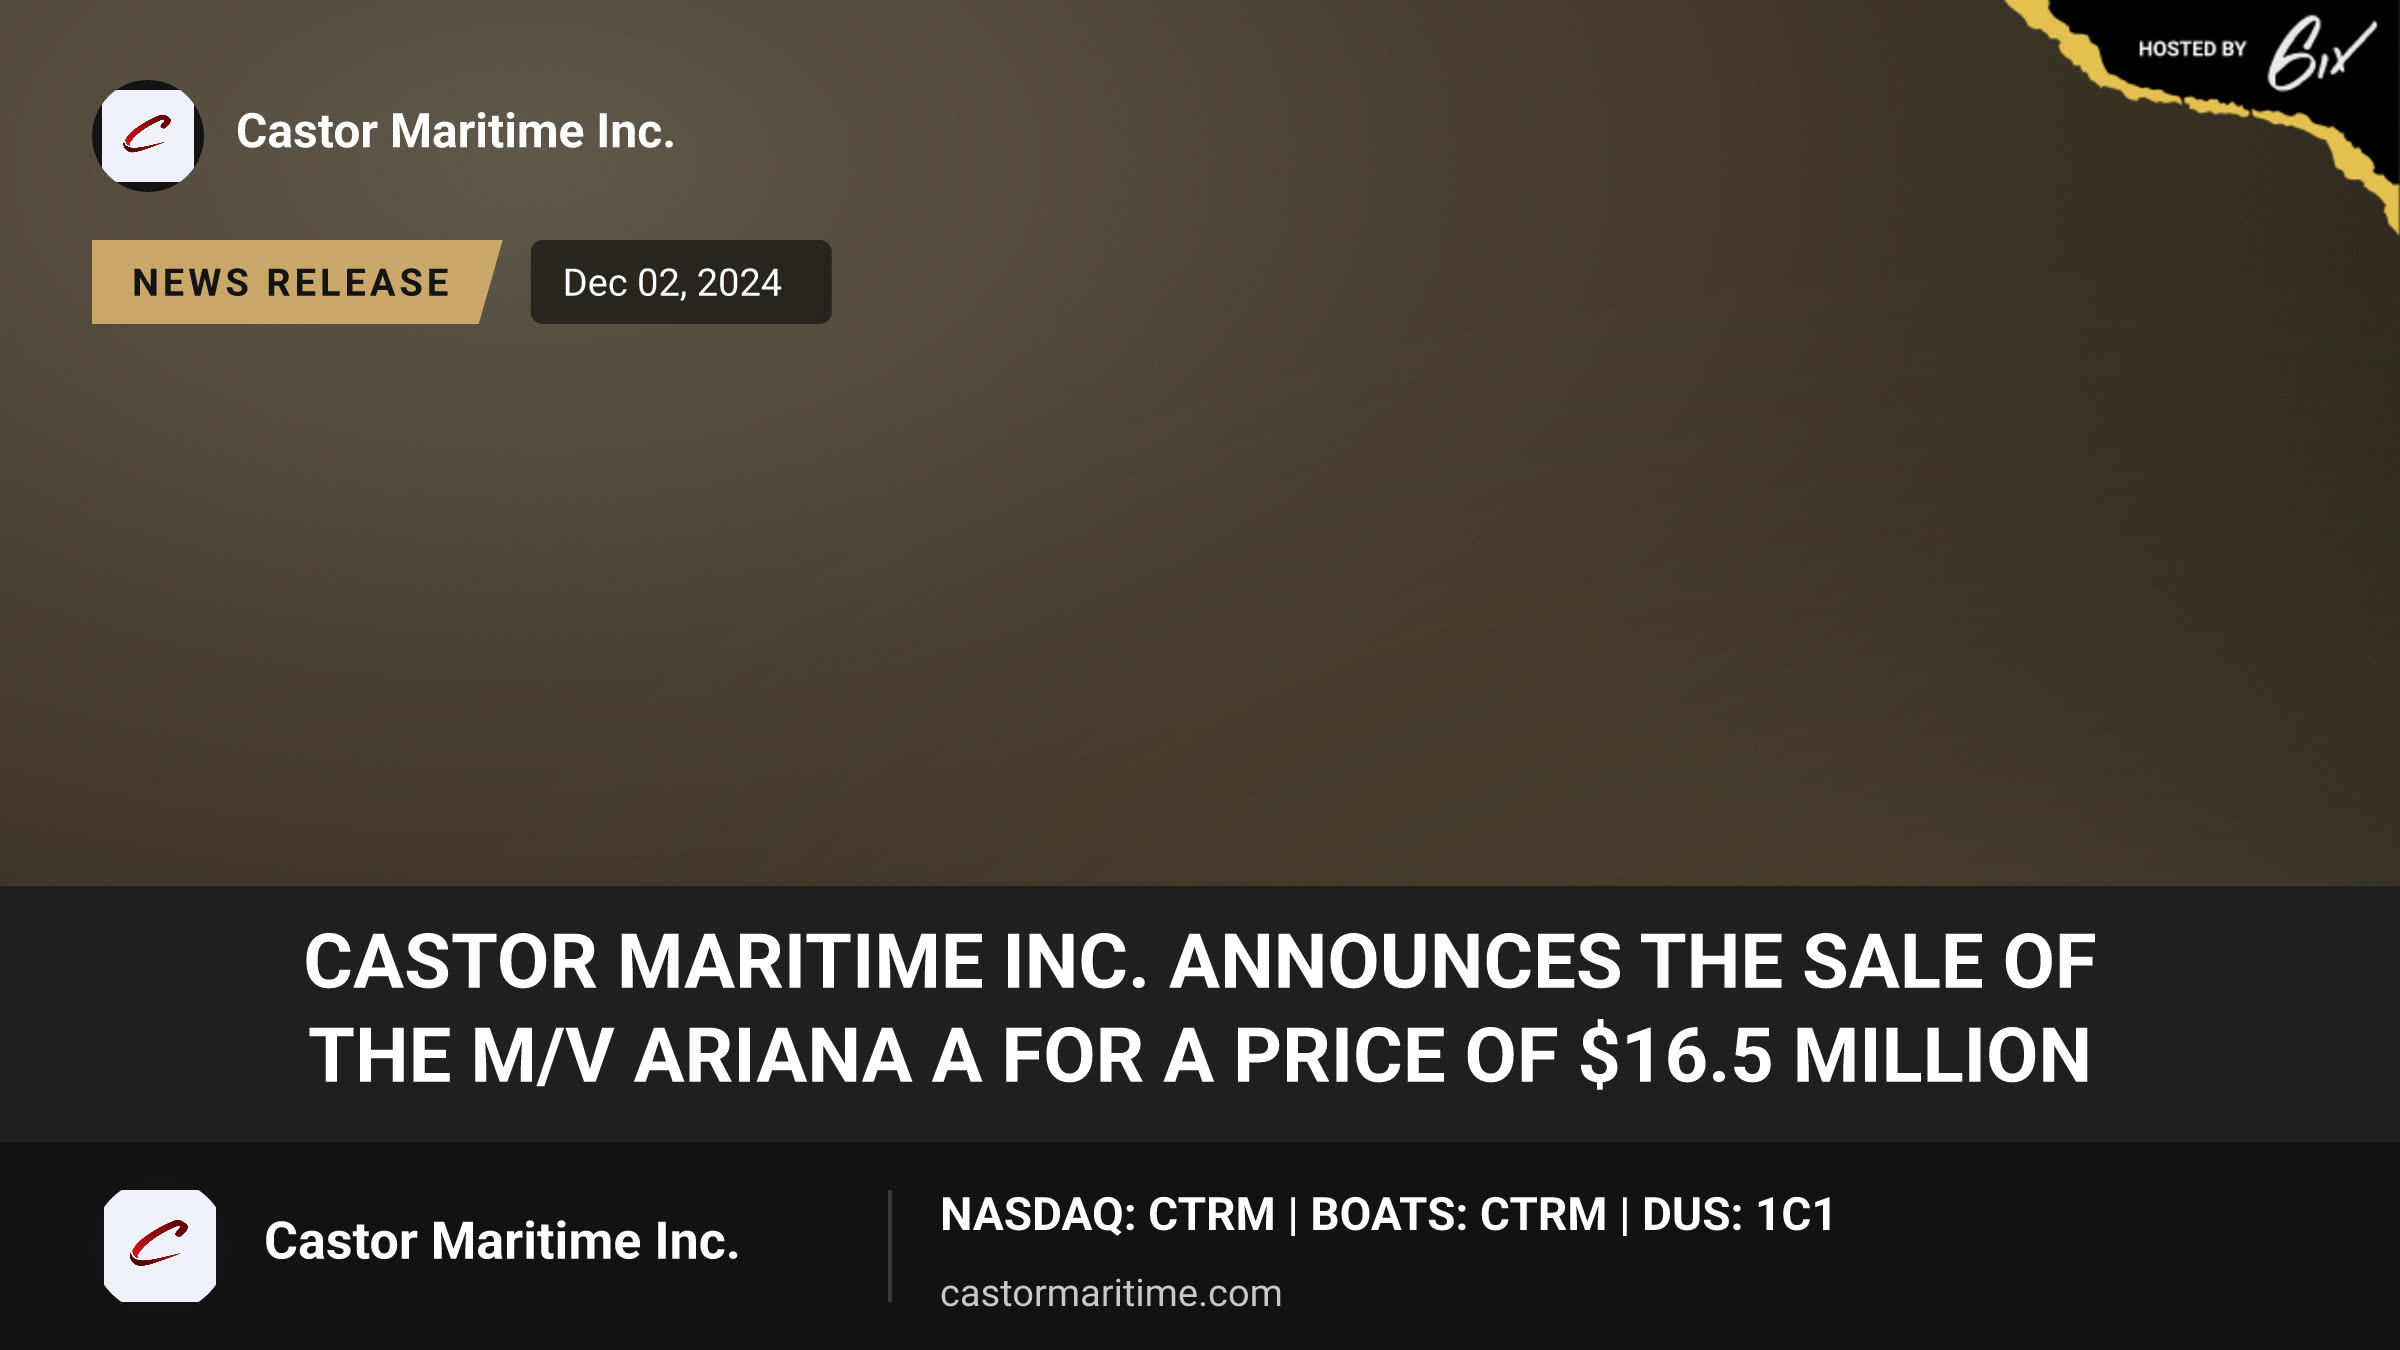2400x1350 pixels.
Task: Click Castor Maritime Inc. name in footer
Action: tap(502, 1241)
